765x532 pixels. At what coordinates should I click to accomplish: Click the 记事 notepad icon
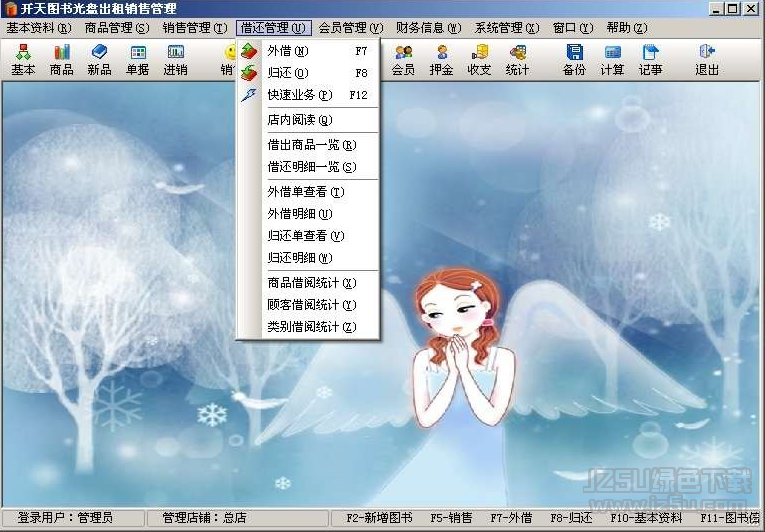(650, 60)
